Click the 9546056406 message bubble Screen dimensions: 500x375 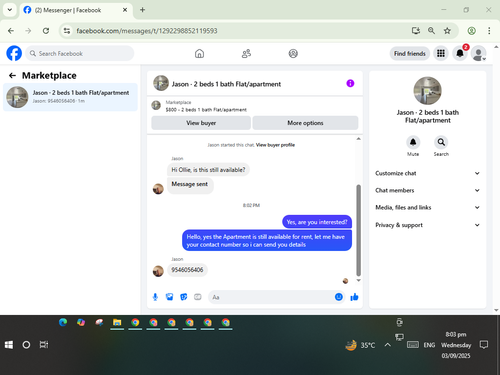[x=187, y=270]
